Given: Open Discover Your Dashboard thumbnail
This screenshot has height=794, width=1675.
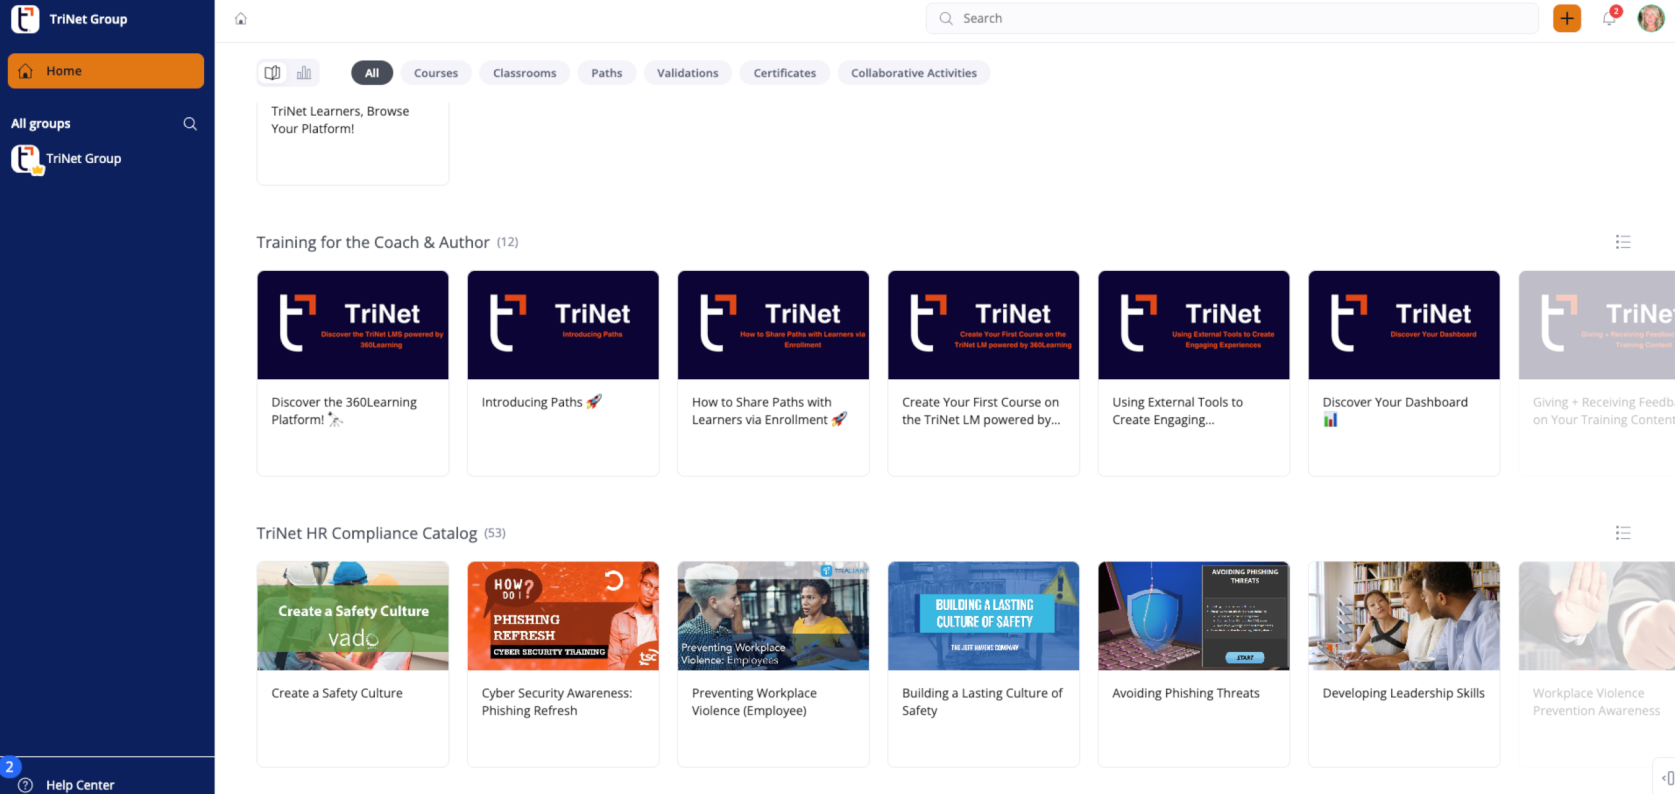Looking at the screenshot, I should (1404, 325).
